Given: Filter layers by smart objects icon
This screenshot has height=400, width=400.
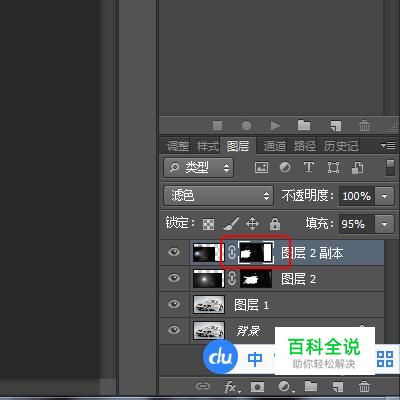Looking at the screenshot, I should [x=357, y=168].
